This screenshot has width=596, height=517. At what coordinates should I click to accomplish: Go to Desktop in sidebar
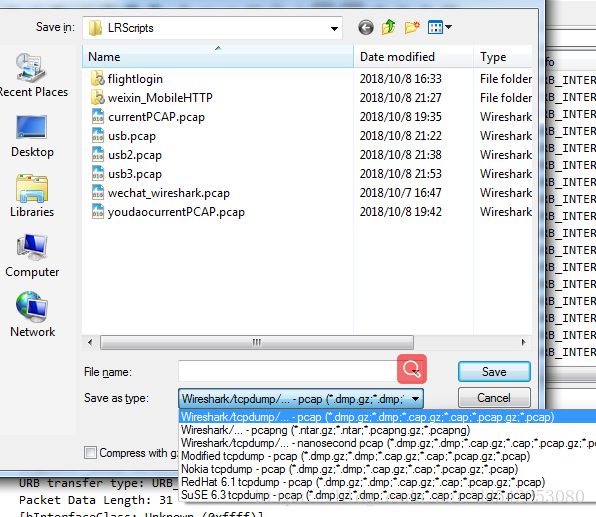pyautogui.click(x=32, y=136)
